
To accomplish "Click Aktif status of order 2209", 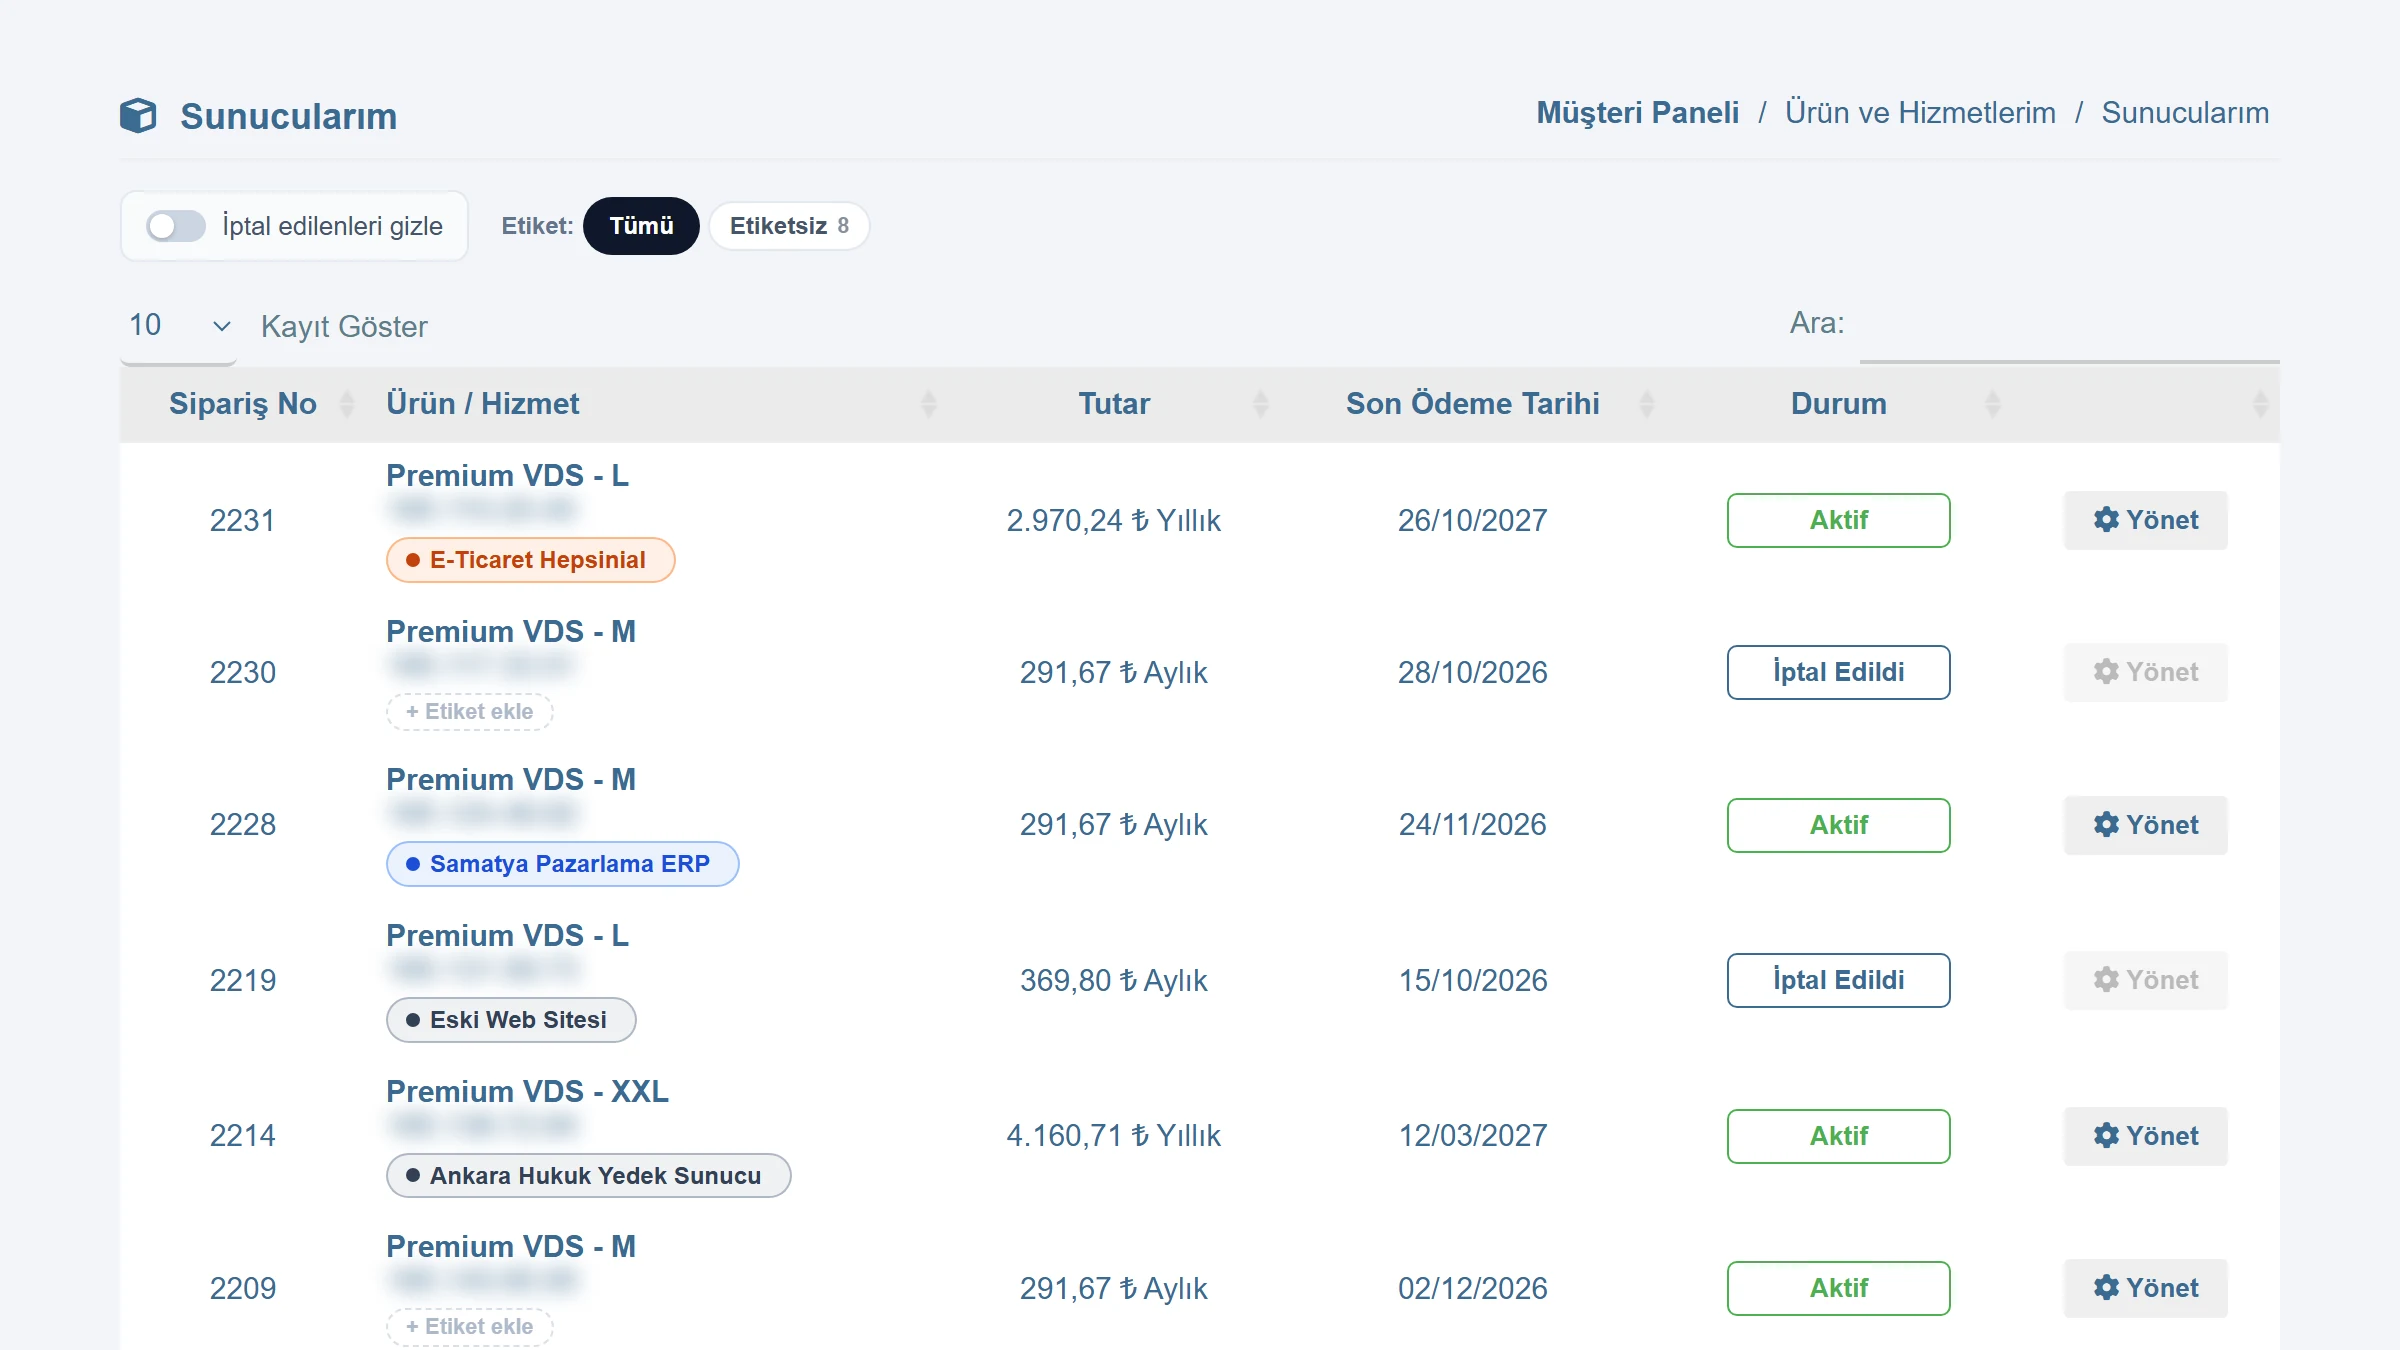I will (x=1838, y=1288).
